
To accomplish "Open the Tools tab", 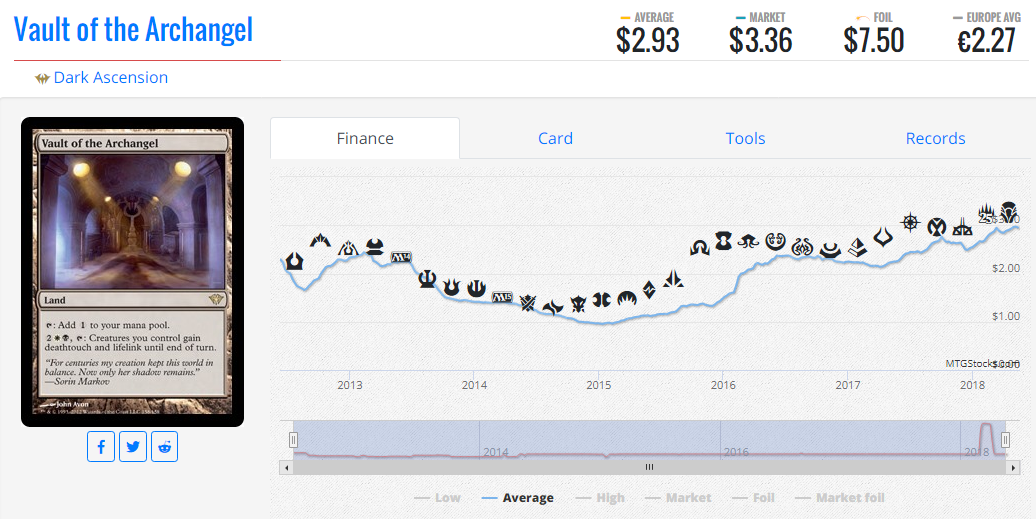I will (x=745, y=138).
